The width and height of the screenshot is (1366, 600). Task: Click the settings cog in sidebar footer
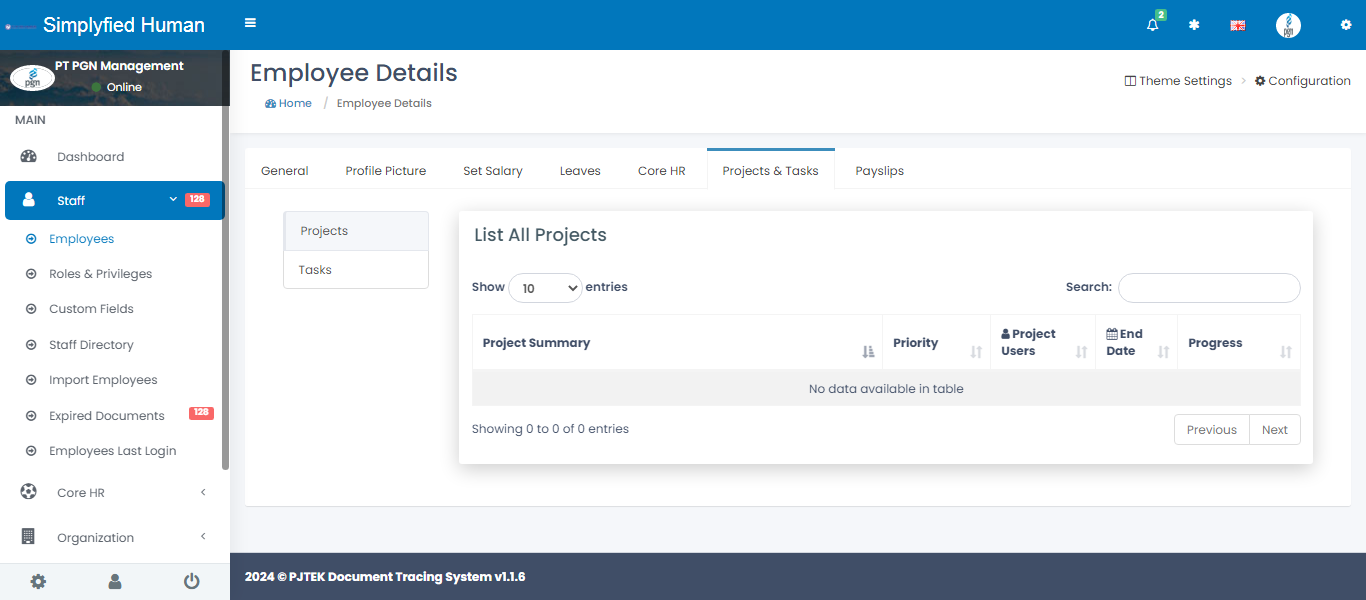coord(38,581)
